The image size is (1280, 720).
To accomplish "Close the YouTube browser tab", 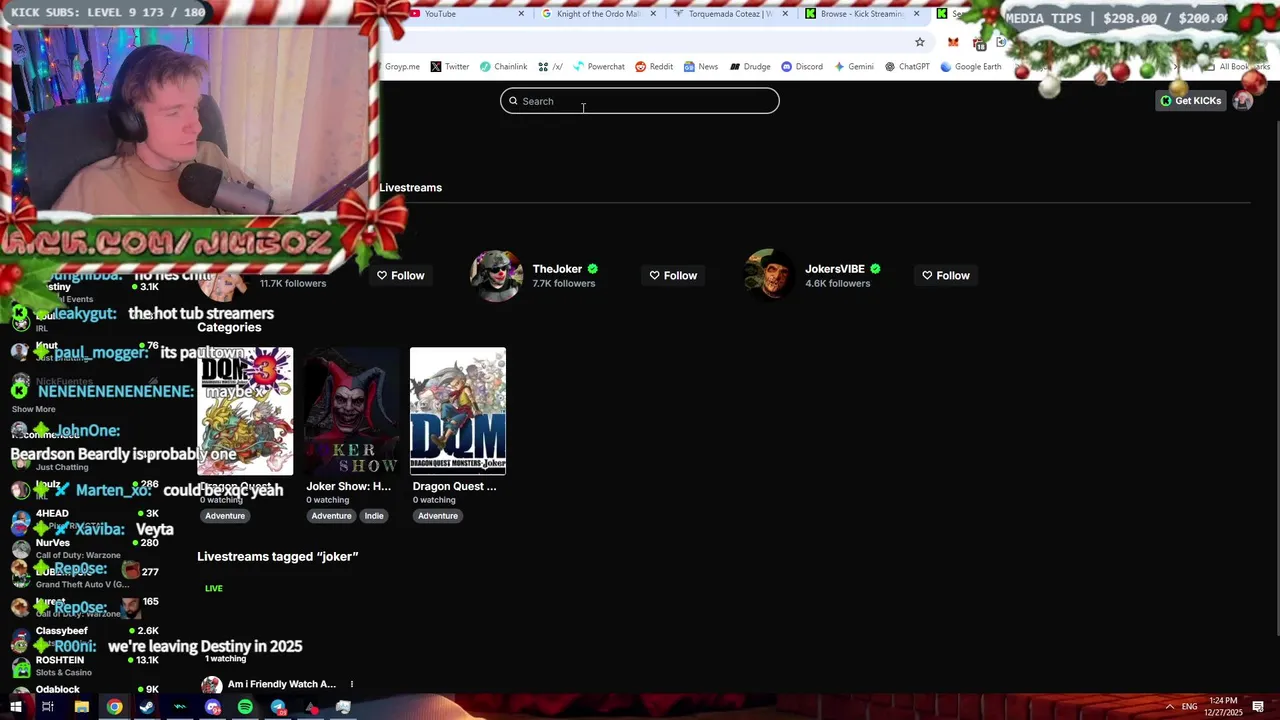I will [x=521, y=14].
